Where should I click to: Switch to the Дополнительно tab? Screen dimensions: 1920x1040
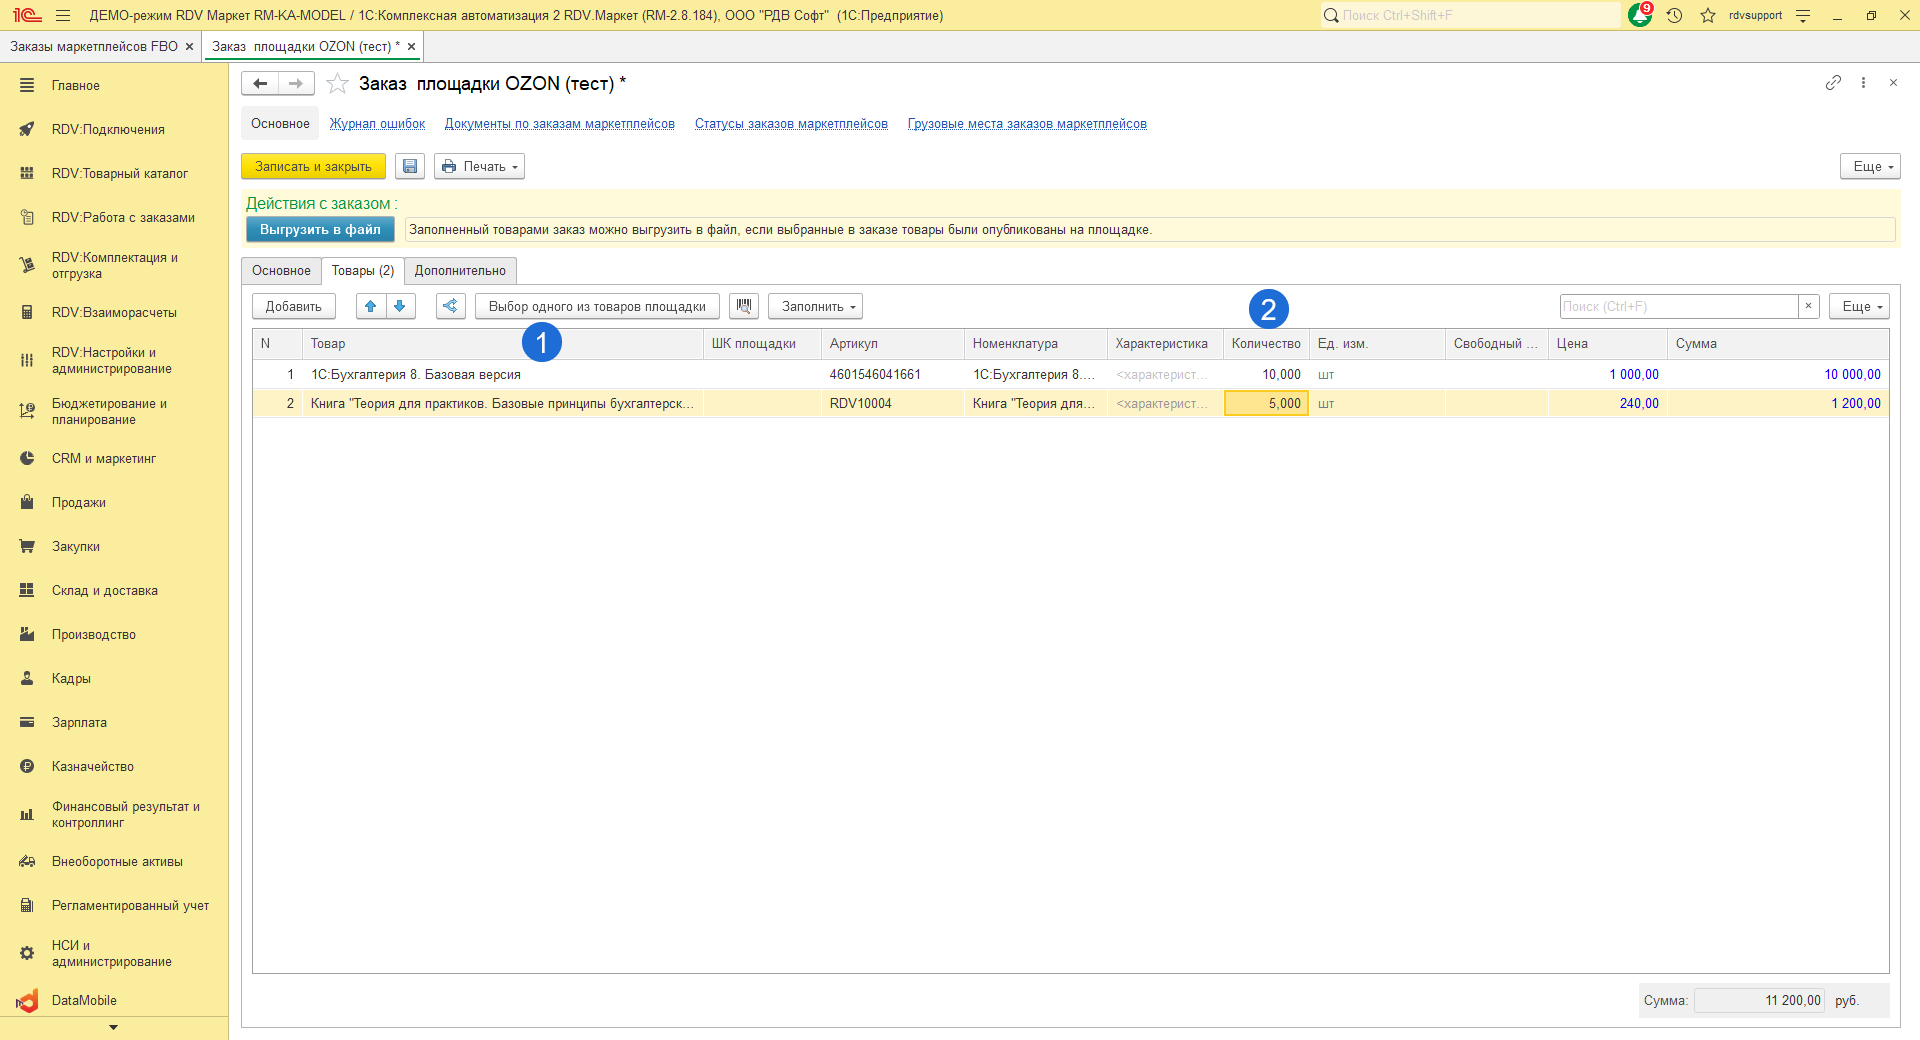(460, 271)
